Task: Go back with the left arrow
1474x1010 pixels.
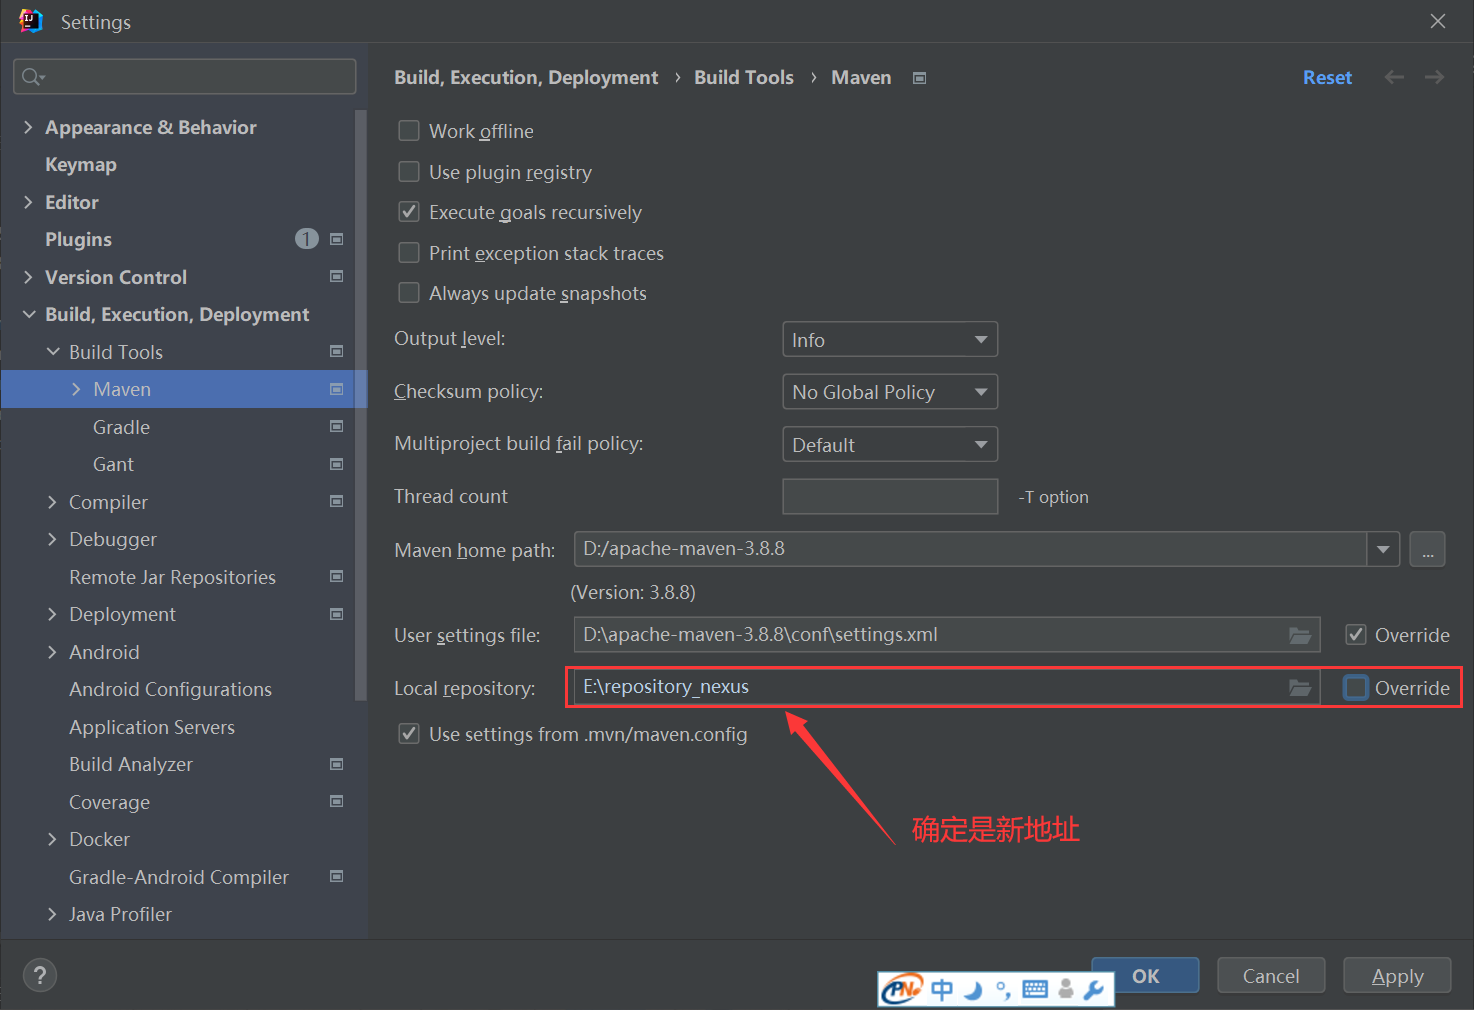Action: (1394, 77)
